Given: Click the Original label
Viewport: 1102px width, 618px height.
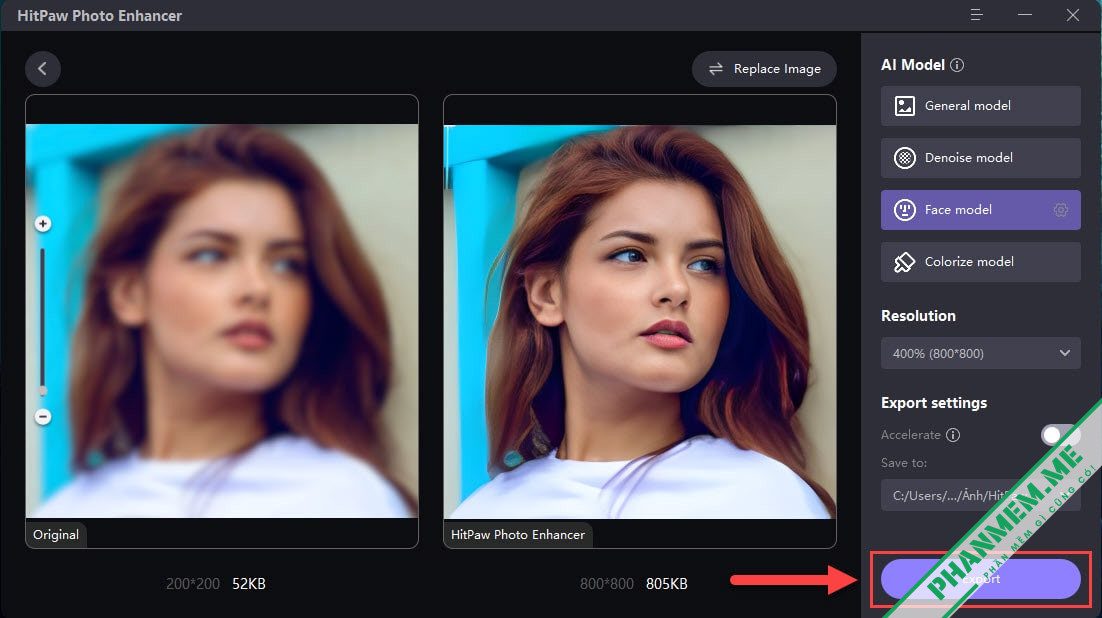Looking at the screenshot, I should [56, 534].
